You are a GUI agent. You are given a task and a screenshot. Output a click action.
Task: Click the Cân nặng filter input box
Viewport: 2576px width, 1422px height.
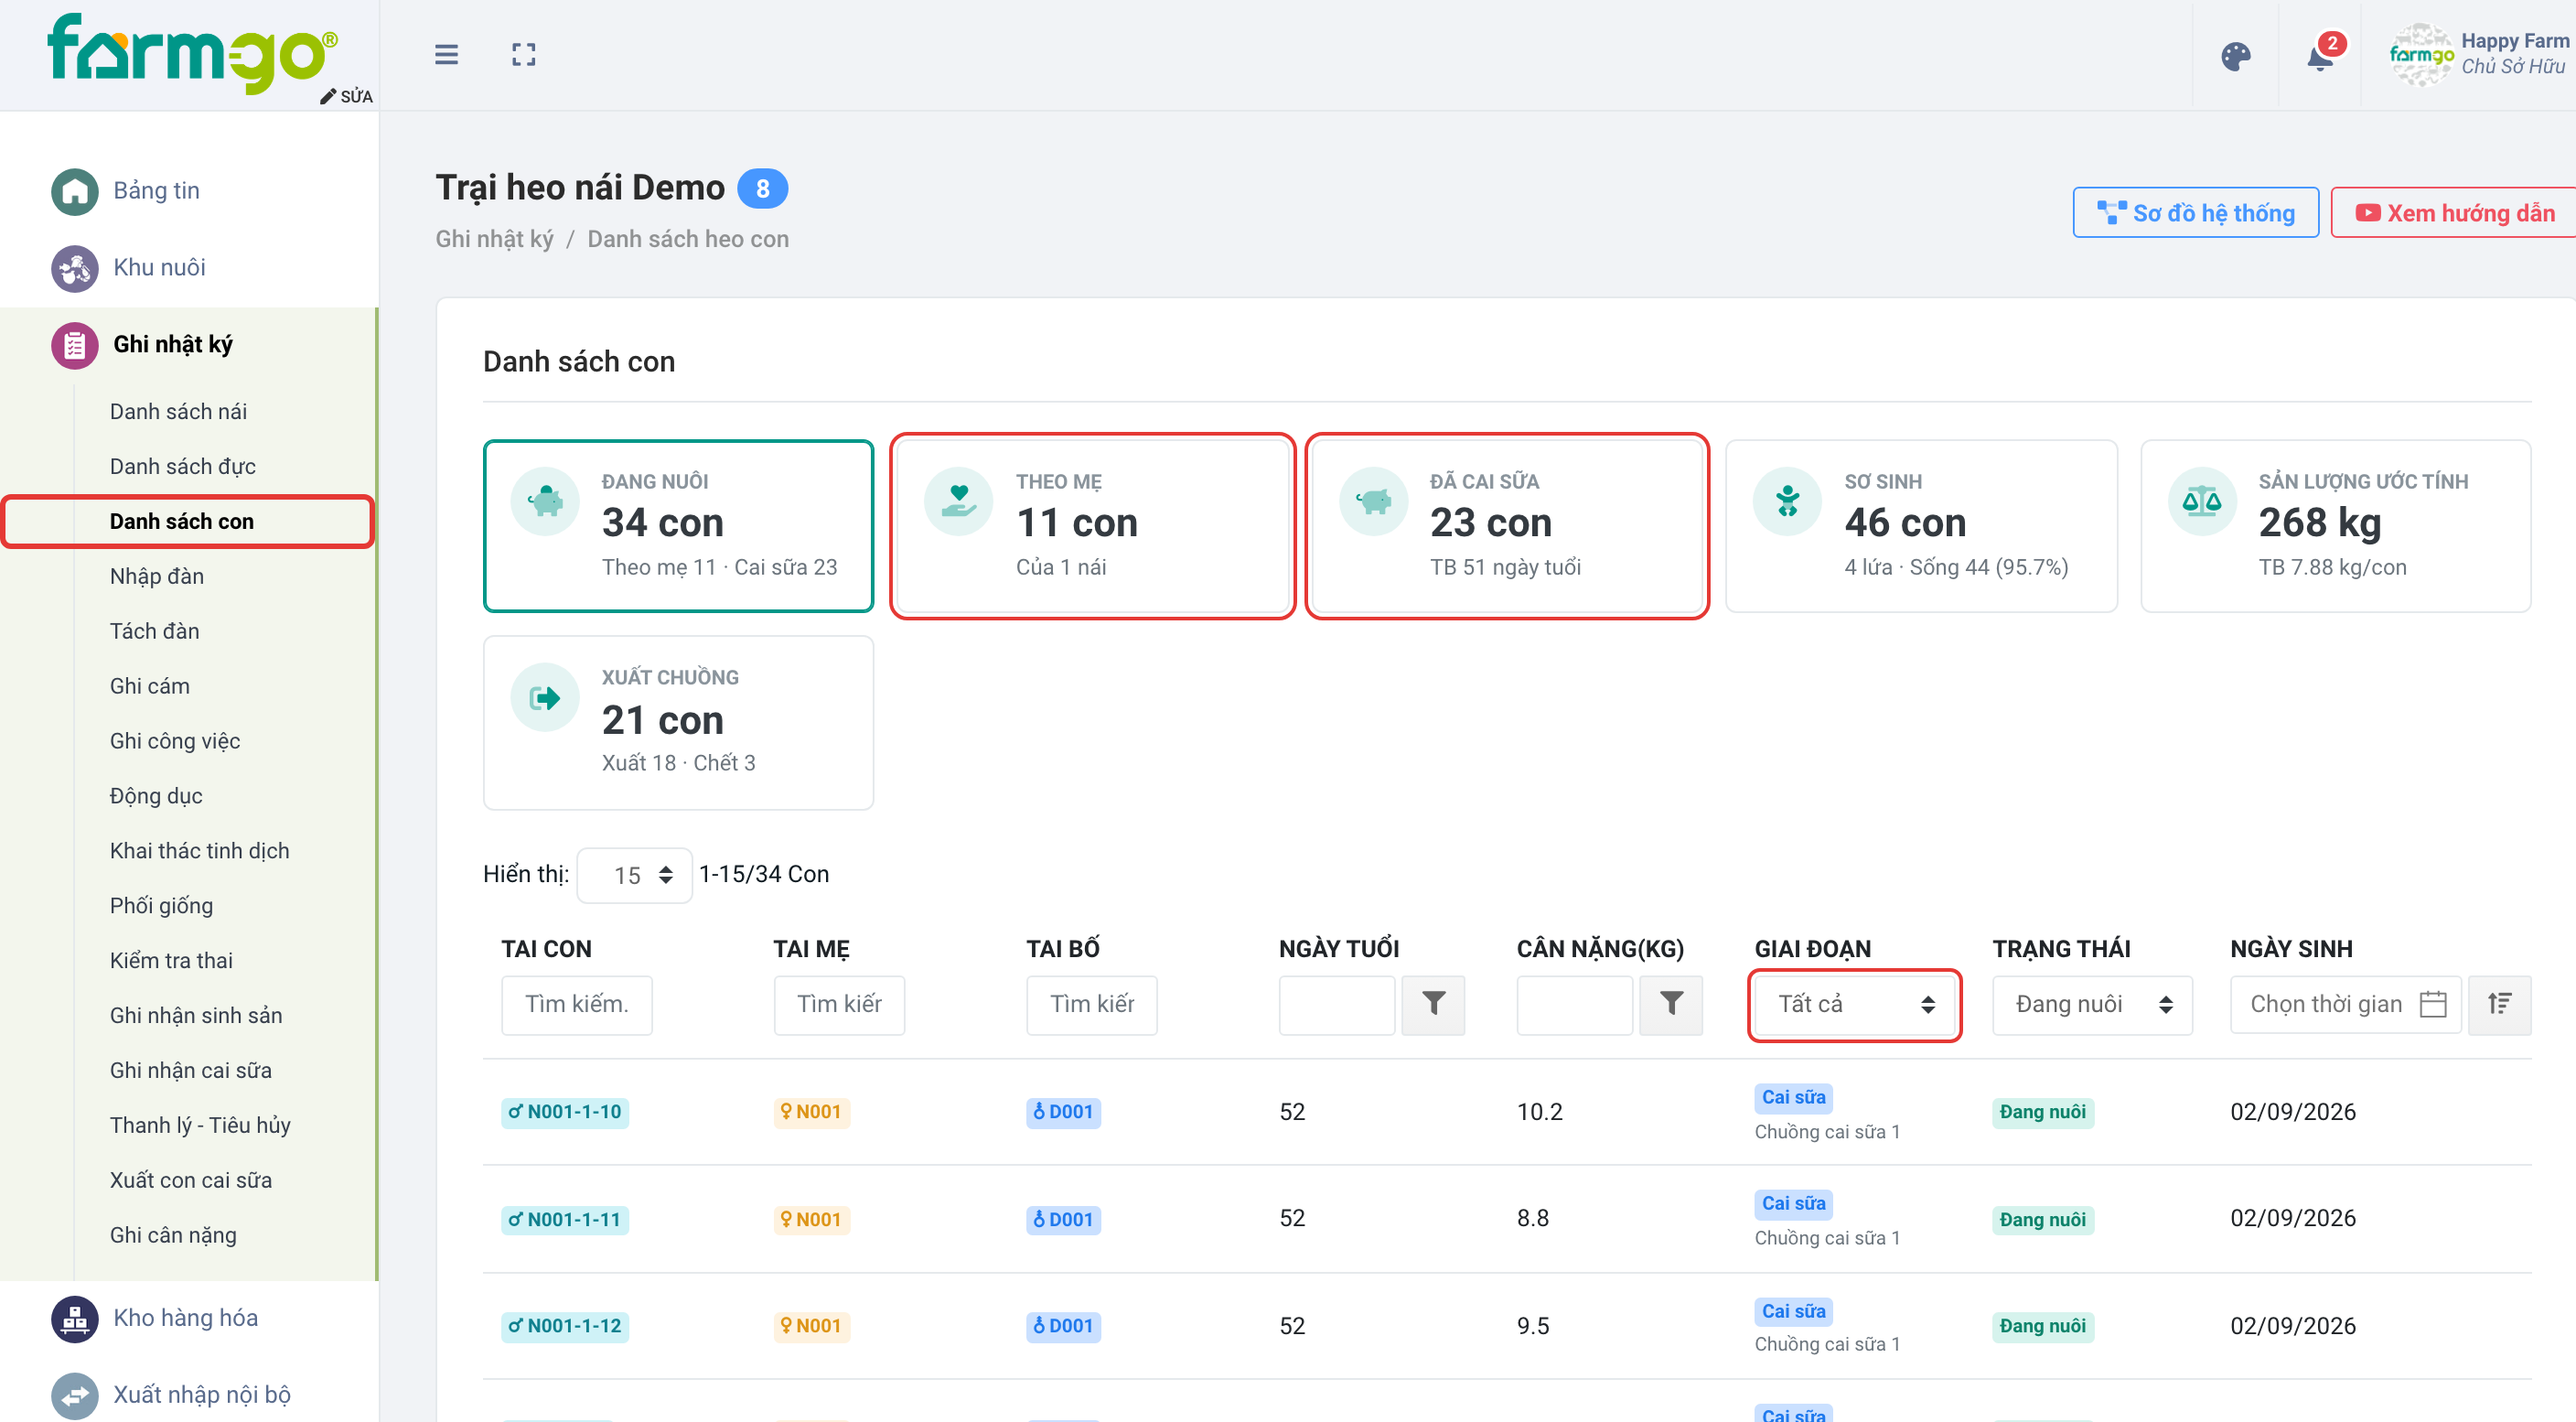click(x=1574, y=1004)
